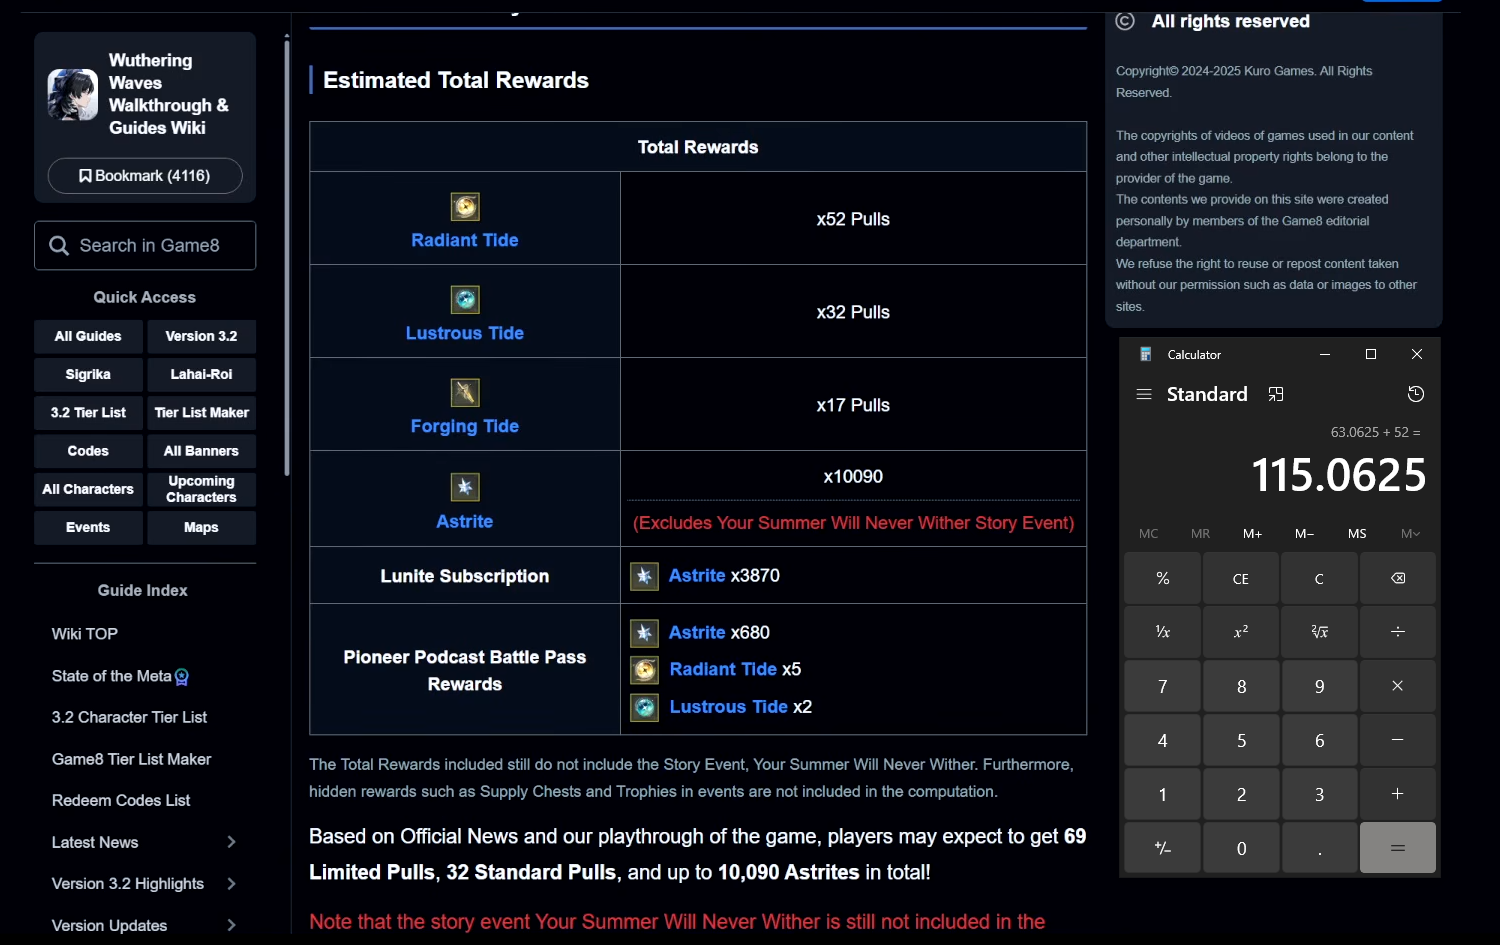Click the Calculator C clear key
The image size is (1500, 945).
pyautogui.click(x=1320, y=578)
